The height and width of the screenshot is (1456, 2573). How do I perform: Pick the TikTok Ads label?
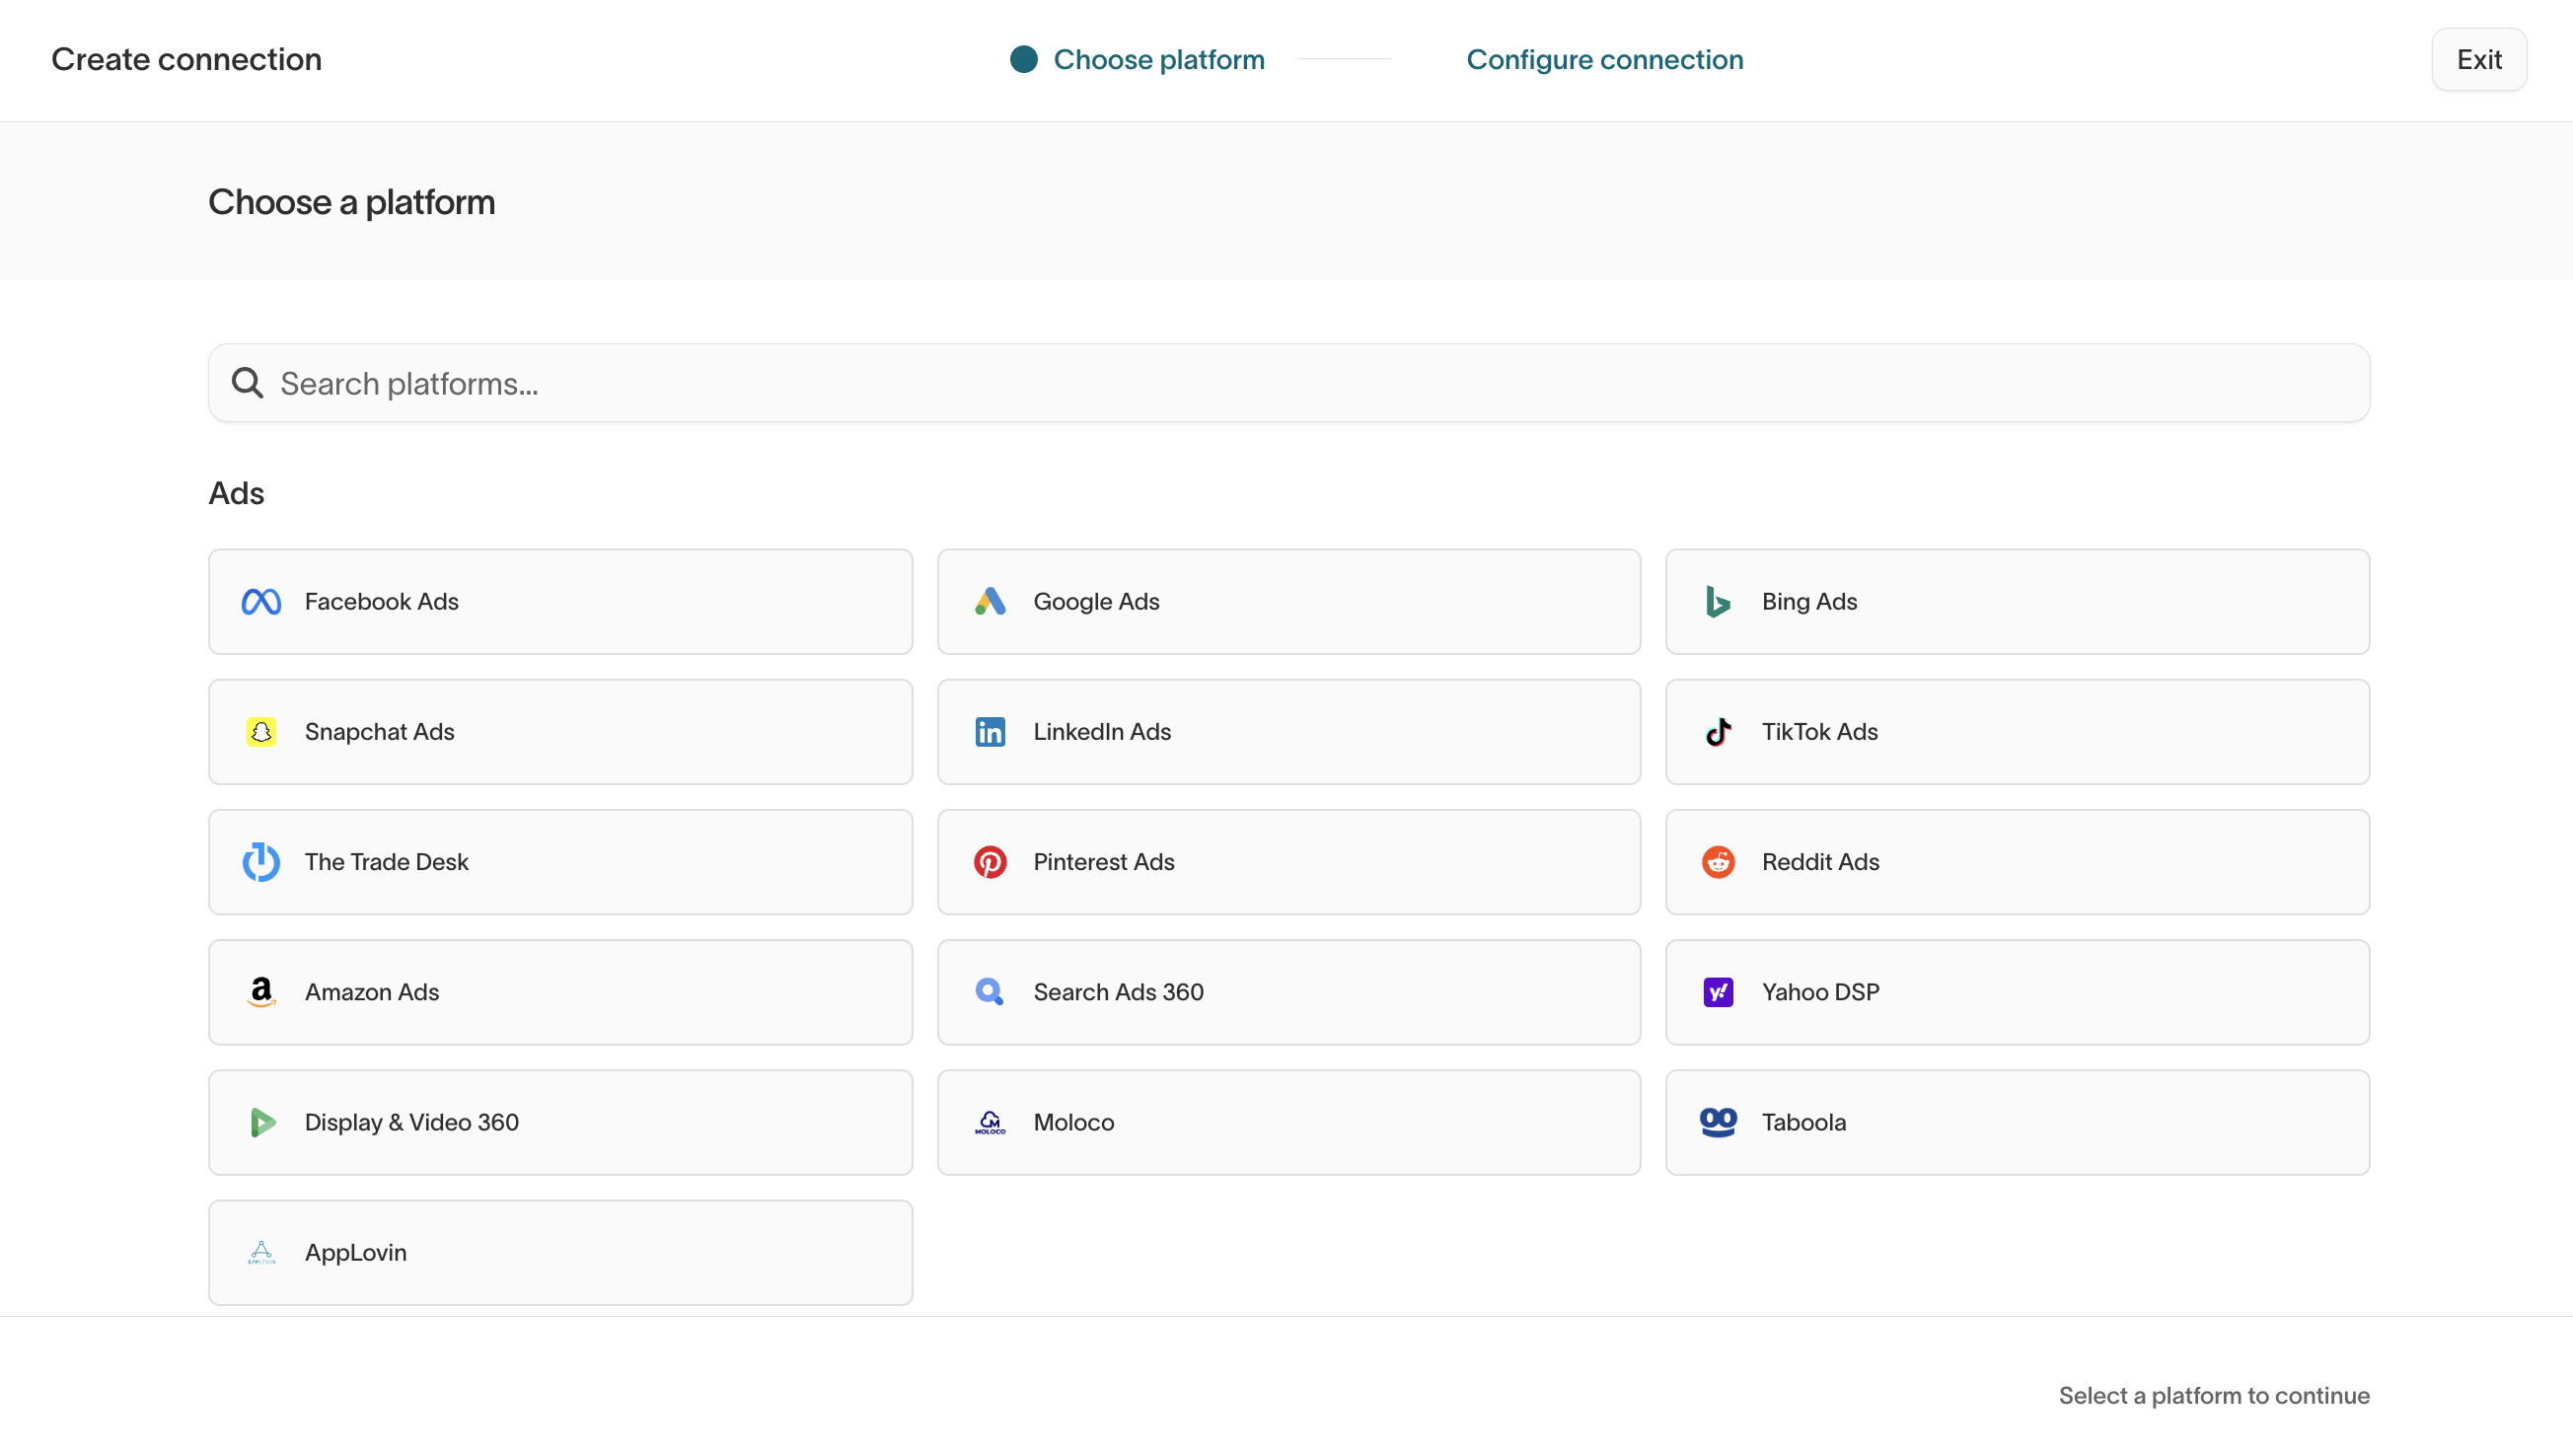click(x=1819, y=732)
